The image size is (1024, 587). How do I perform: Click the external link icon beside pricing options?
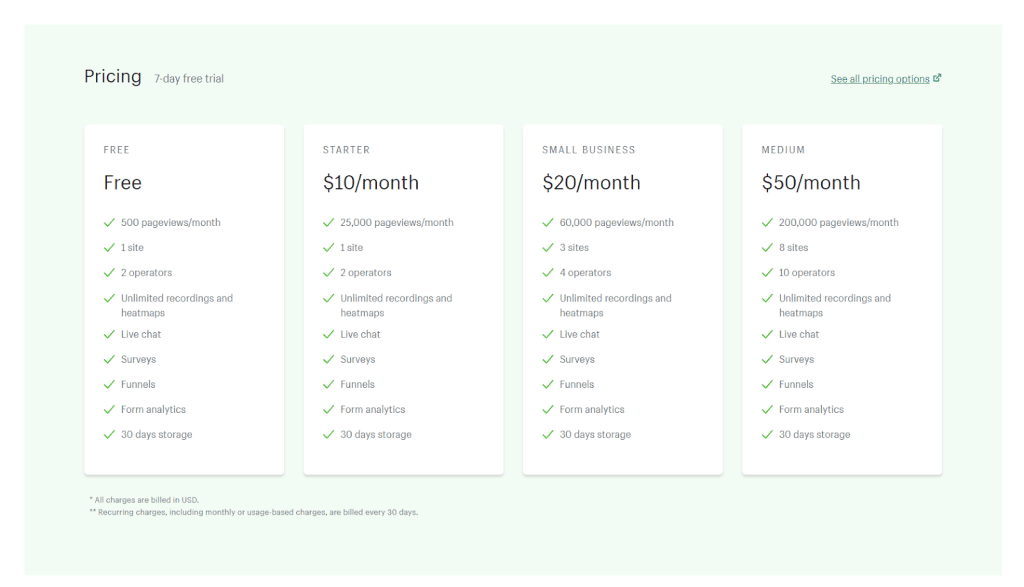pyautogui.click(x=937, y=78)
